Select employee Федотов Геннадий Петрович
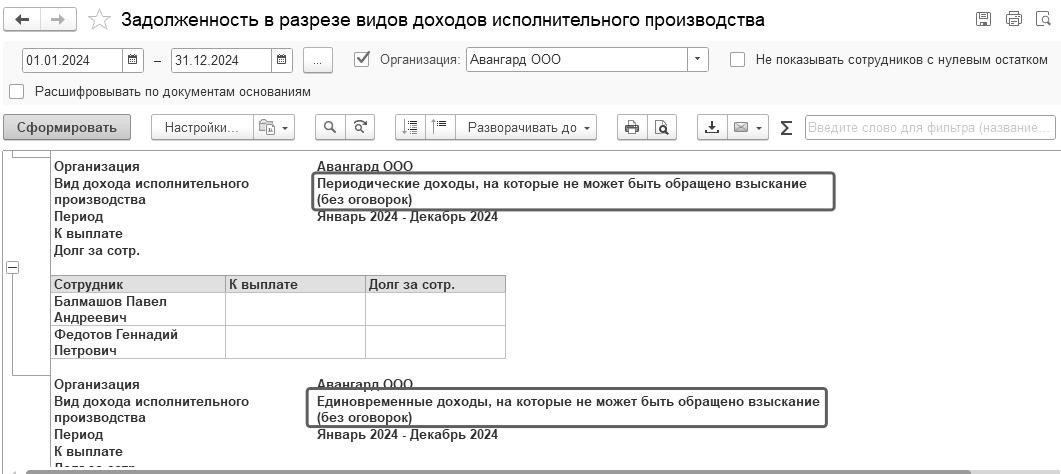Screen dimensions: 1061x474 pos(138,342)
